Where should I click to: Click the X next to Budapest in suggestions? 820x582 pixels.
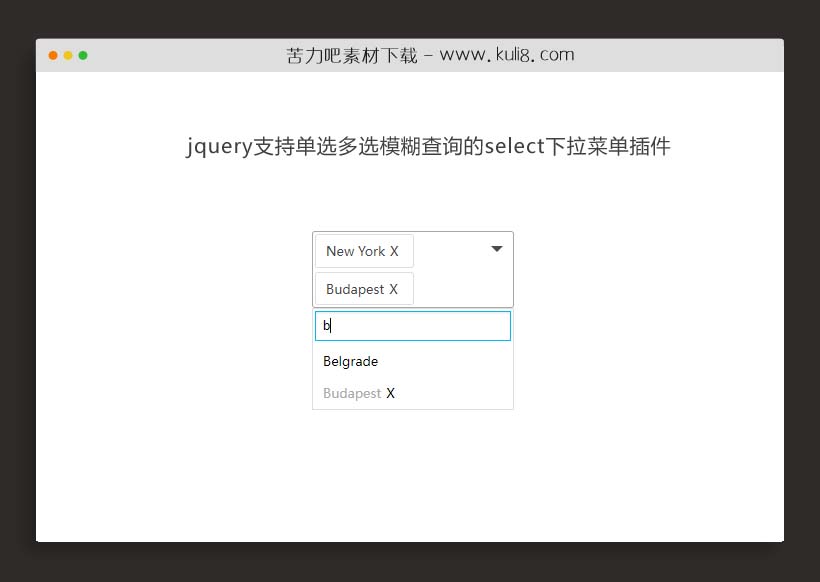(390, 393)
